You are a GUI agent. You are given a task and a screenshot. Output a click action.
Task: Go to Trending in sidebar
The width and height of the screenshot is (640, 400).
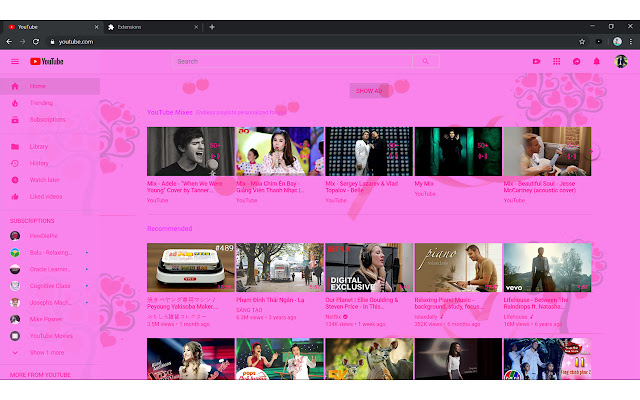coord(41,103)
